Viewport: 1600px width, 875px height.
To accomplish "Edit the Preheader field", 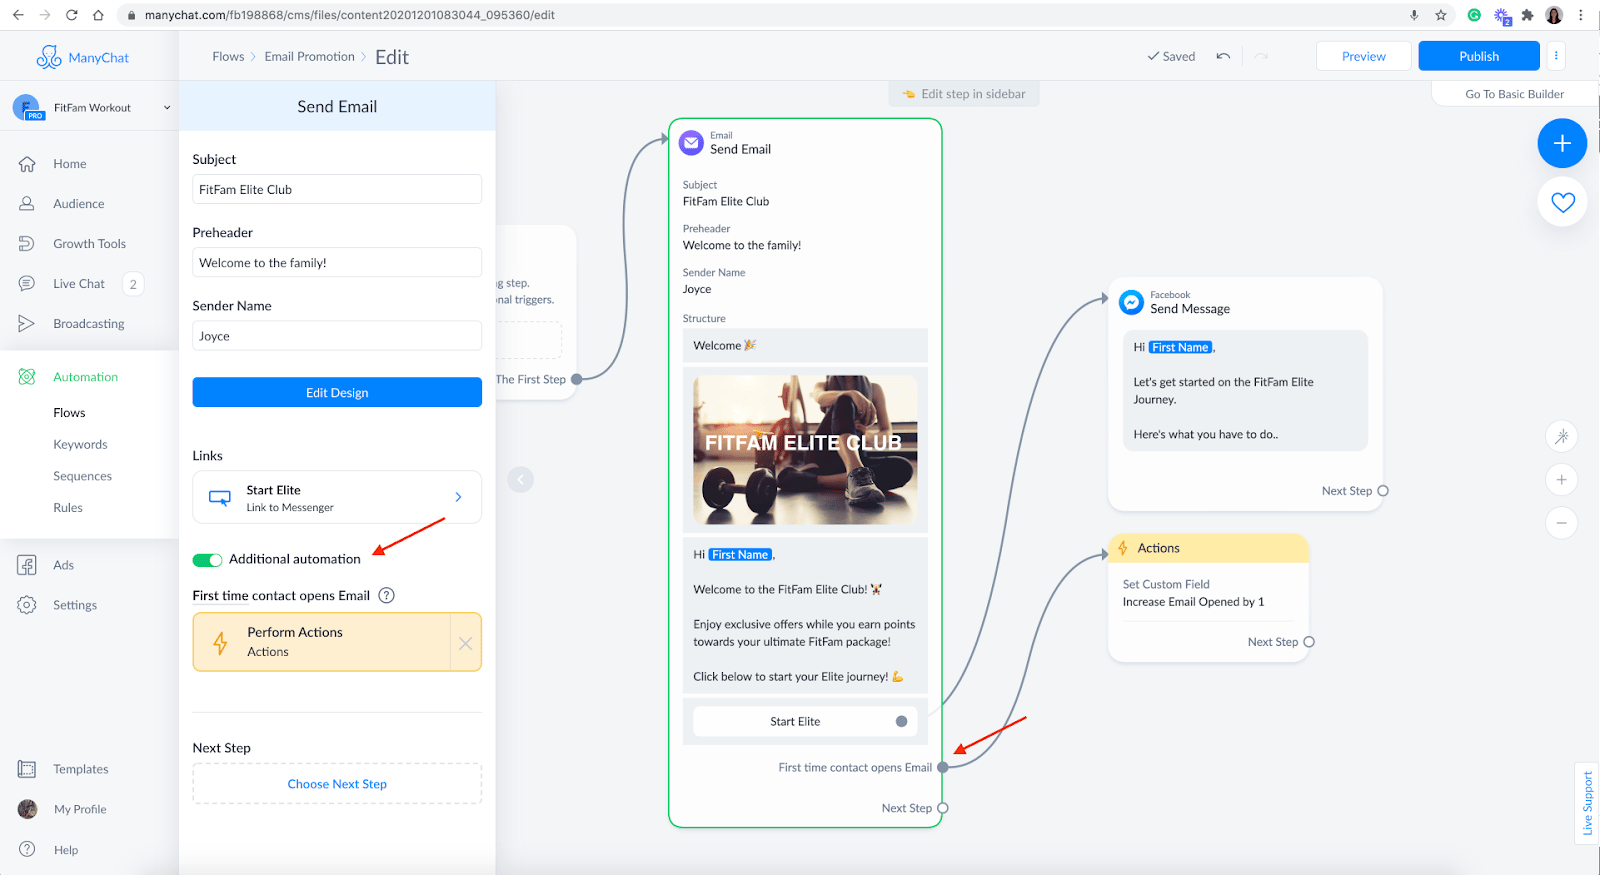I will (x=337, y=263).
